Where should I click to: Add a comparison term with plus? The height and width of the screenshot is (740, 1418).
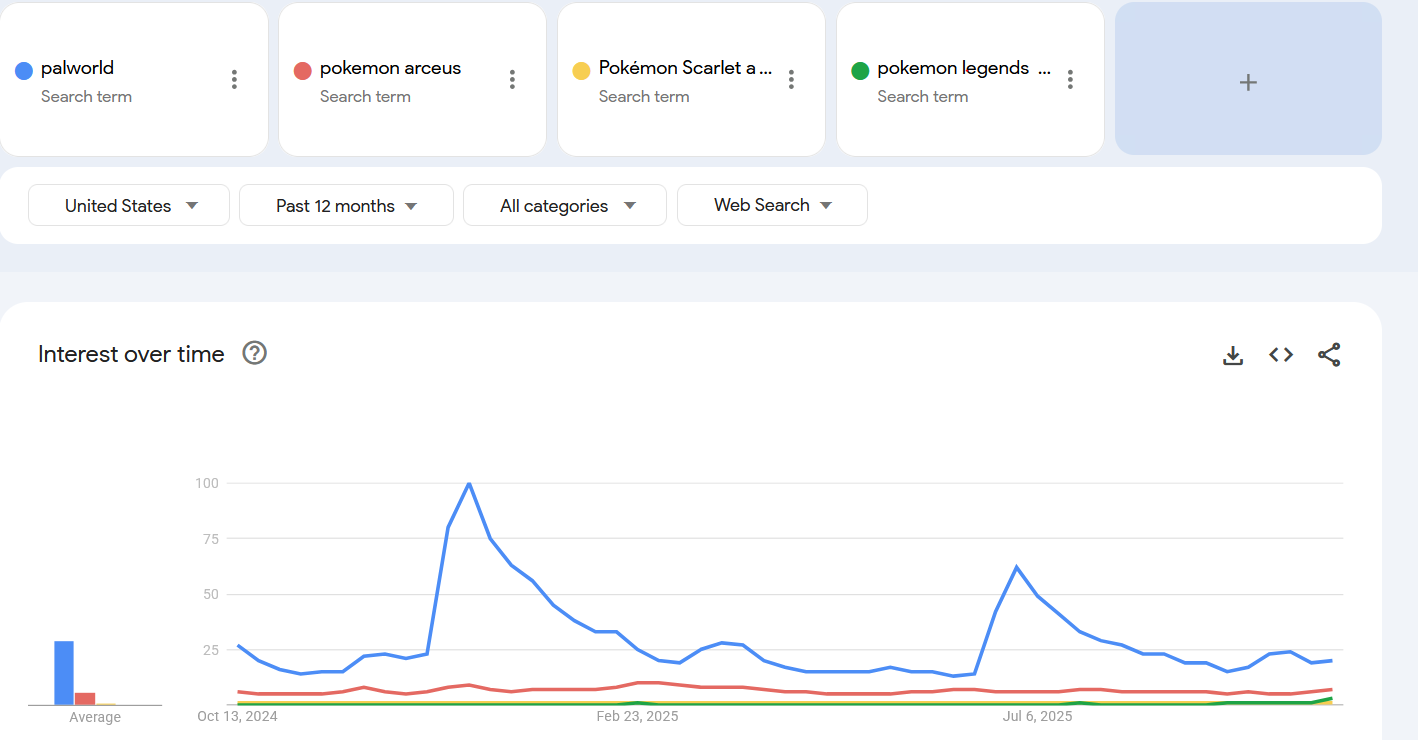coord(1248,82)
